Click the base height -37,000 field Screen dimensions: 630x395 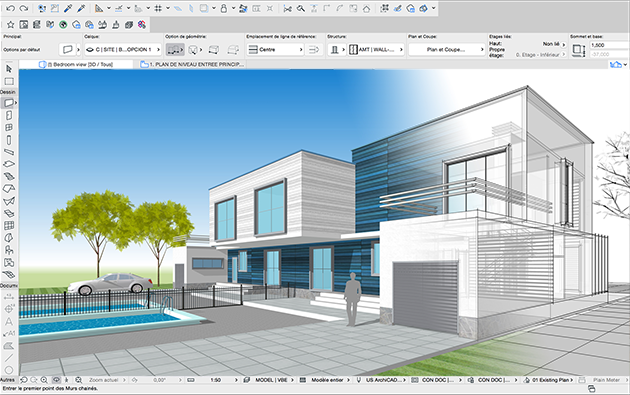pos(609,54)
